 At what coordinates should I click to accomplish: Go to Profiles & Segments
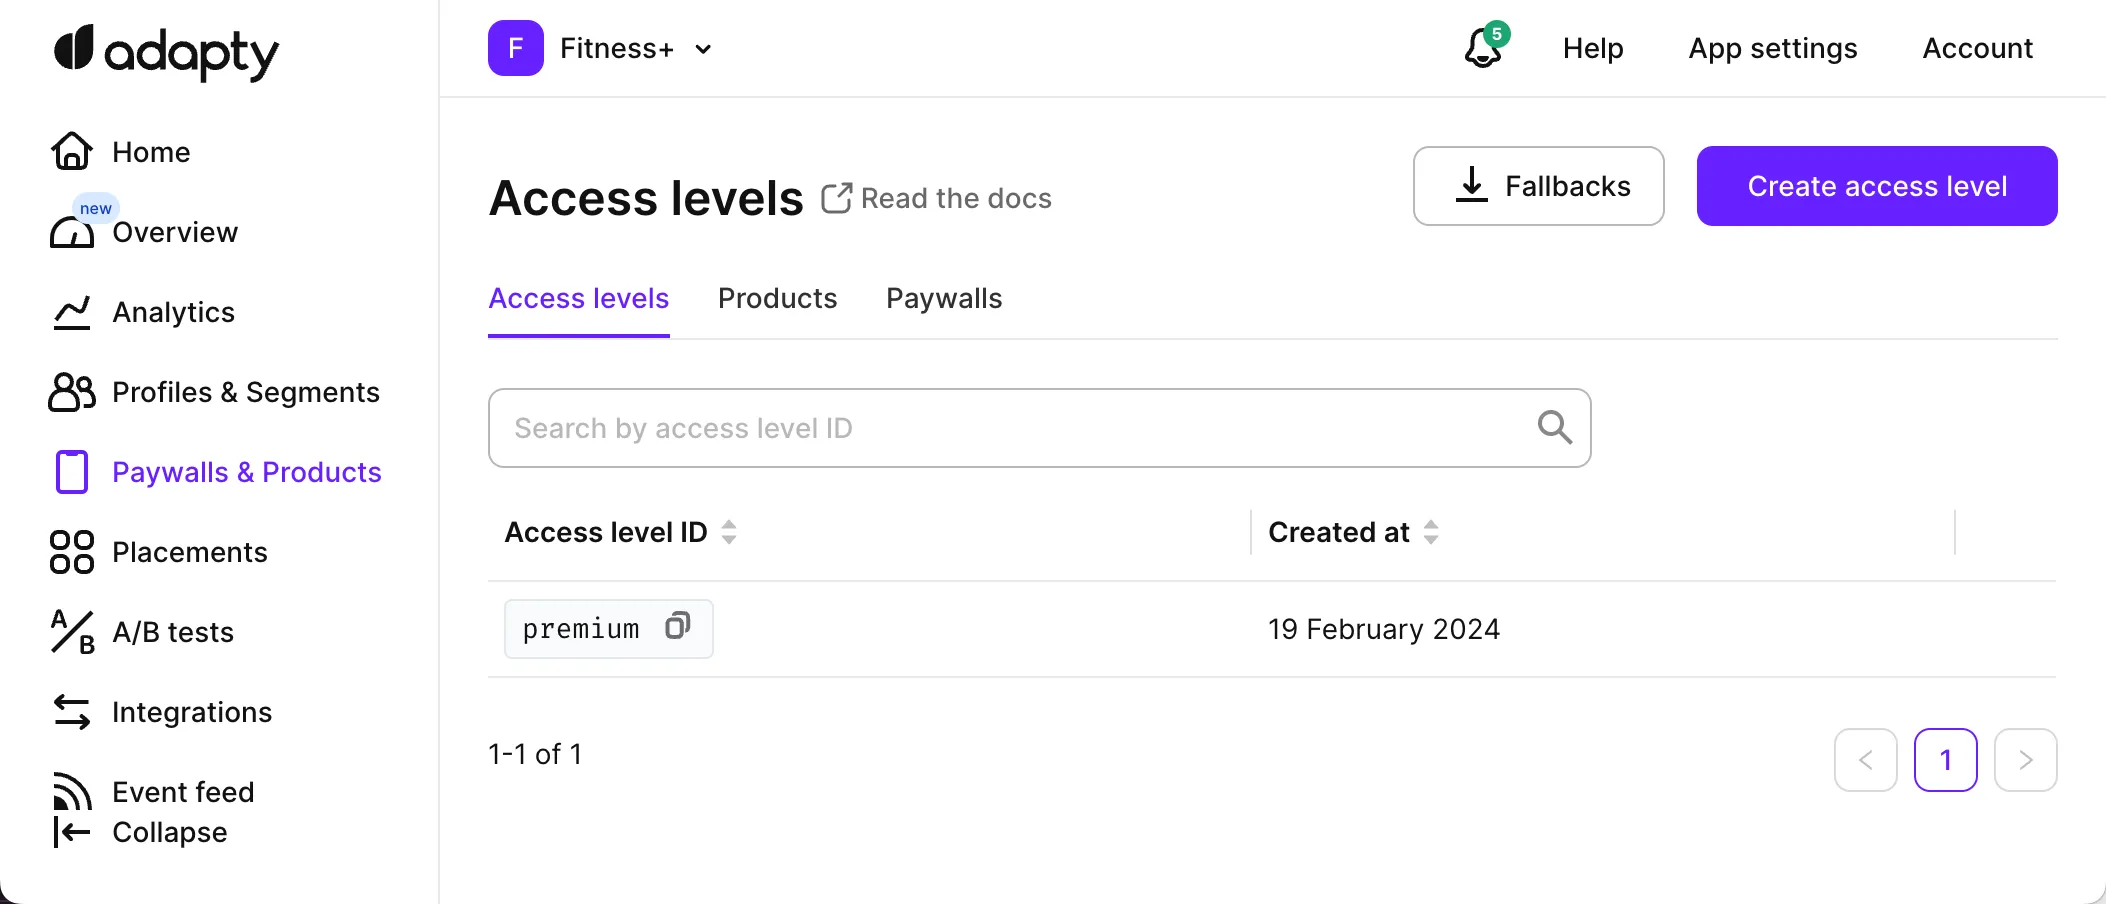point(245,392)
